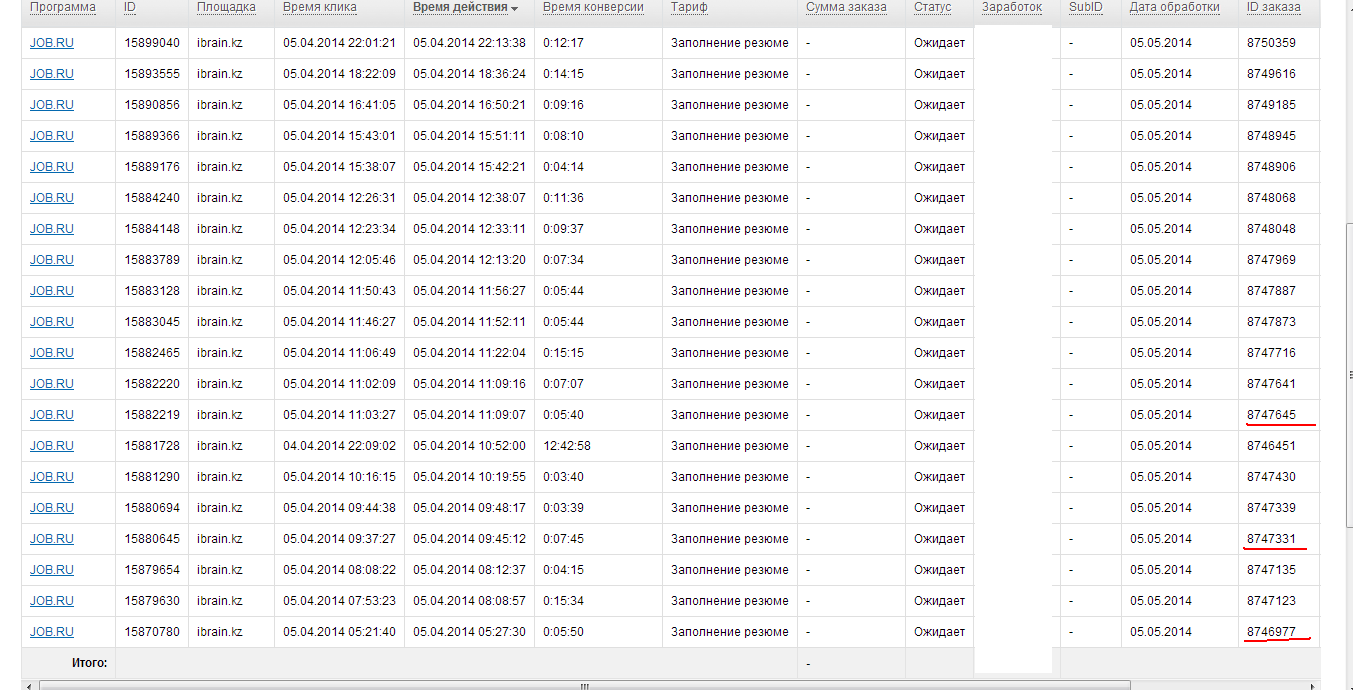Open JOB.RU link in row 15884148
Image resolution: width=1353 pixels, height=690 pixels.
(52, 229)
